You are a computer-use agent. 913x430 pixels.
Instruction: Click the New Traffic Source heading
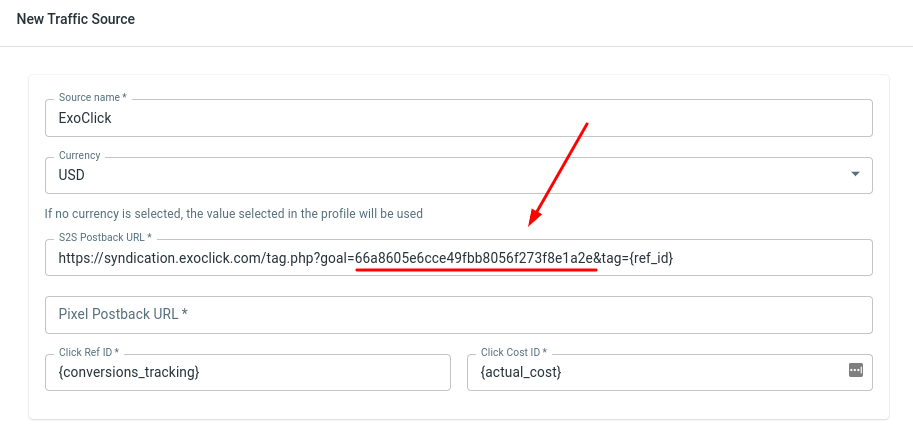(76, 19)
